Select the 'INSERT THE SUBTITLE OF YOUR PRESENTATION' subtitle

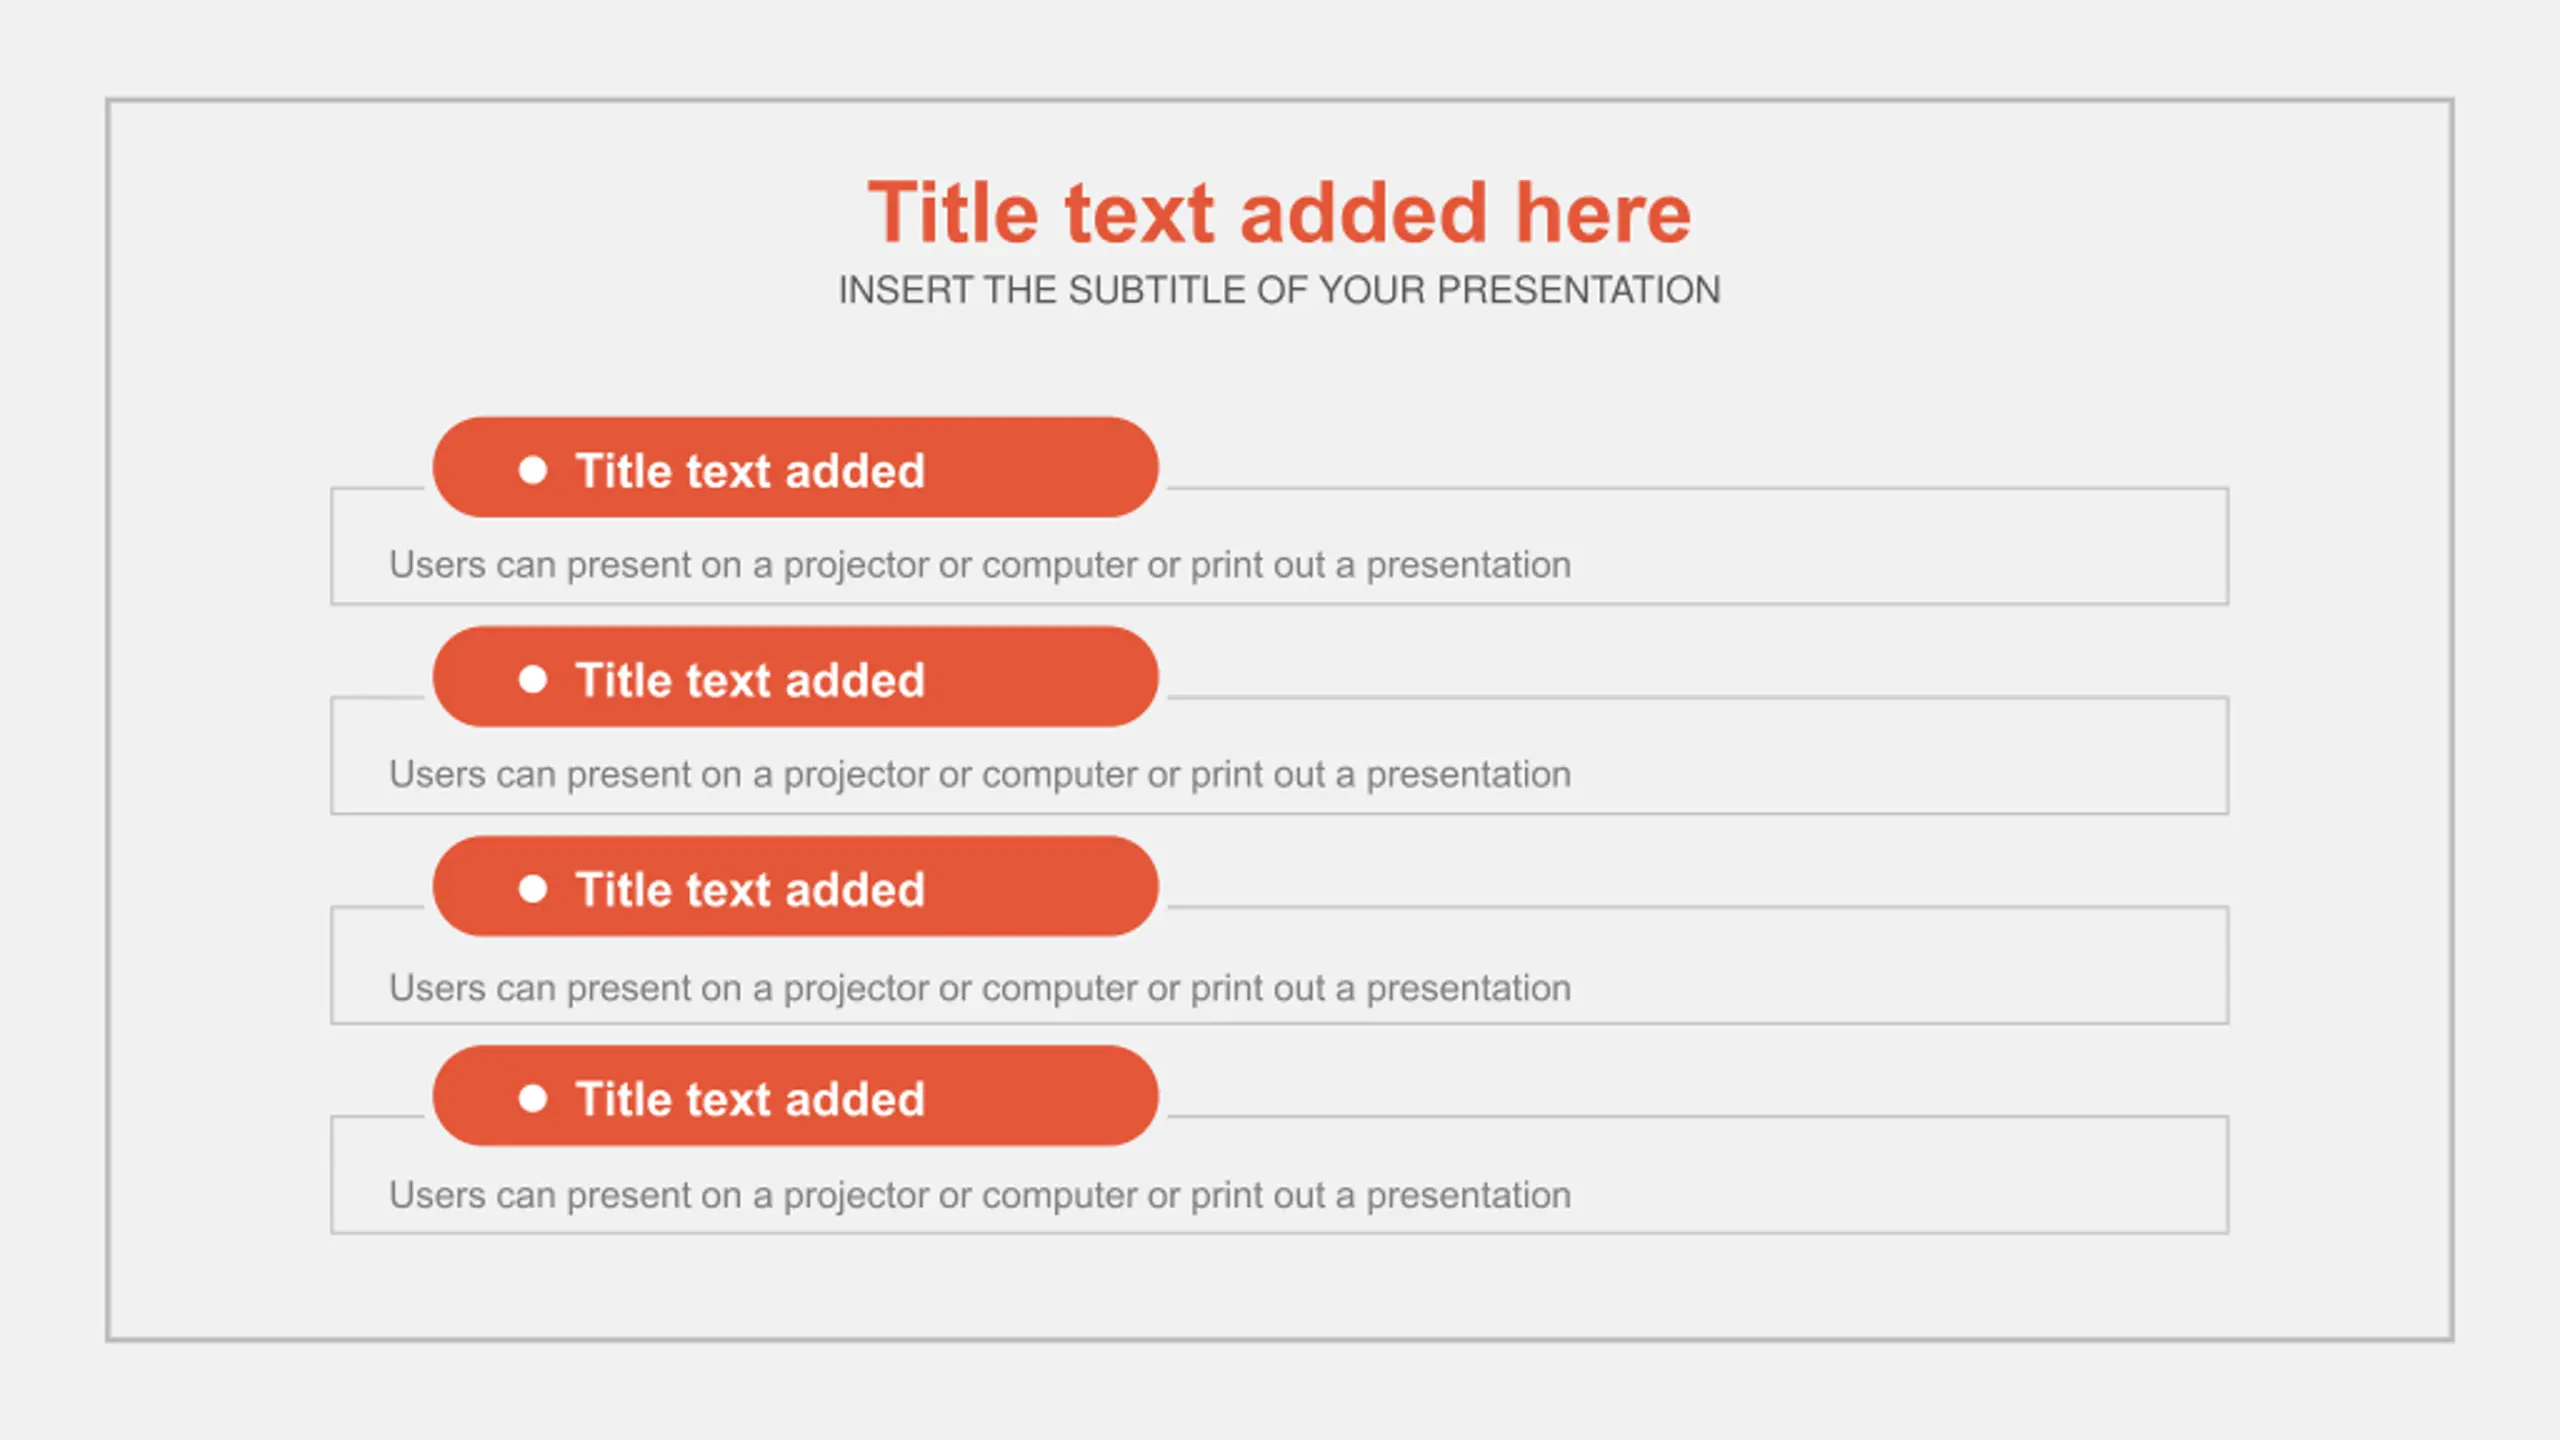[1279, 290]
